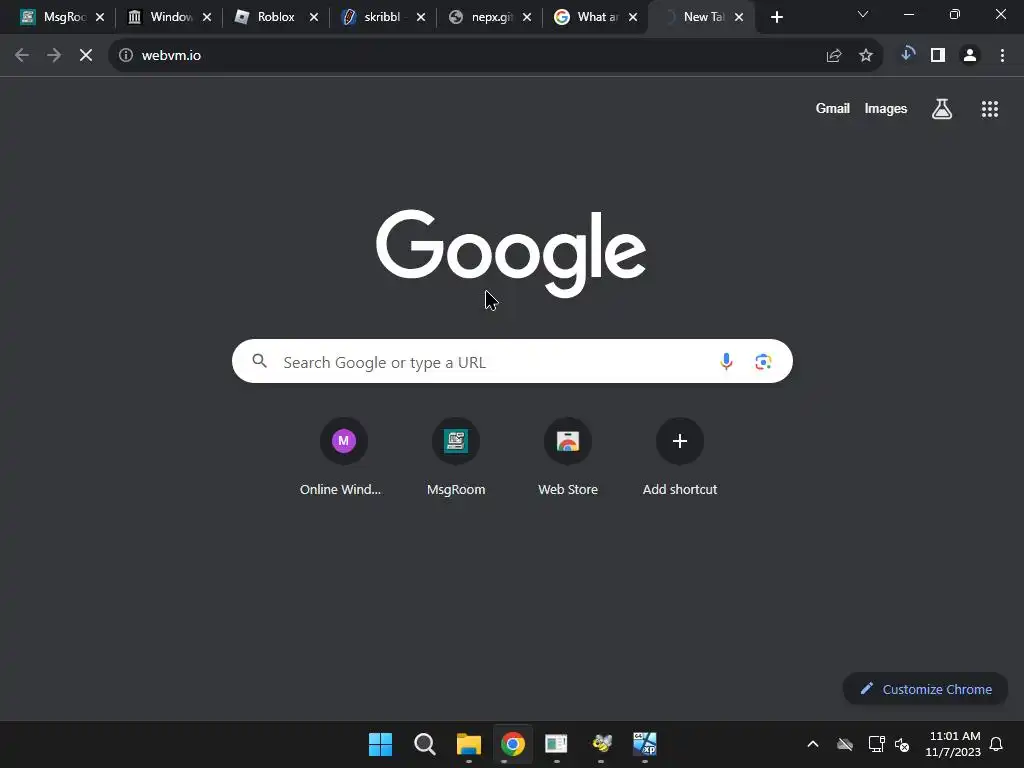Click Customize Chrome button

pyautogui.click(x=925, y=689)
